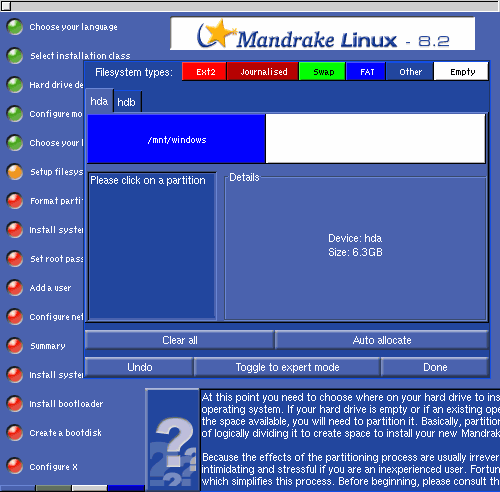The image size is (500, 492).
Task: Choose the green Swap filesystem type
Action: [x=322, y=71]
